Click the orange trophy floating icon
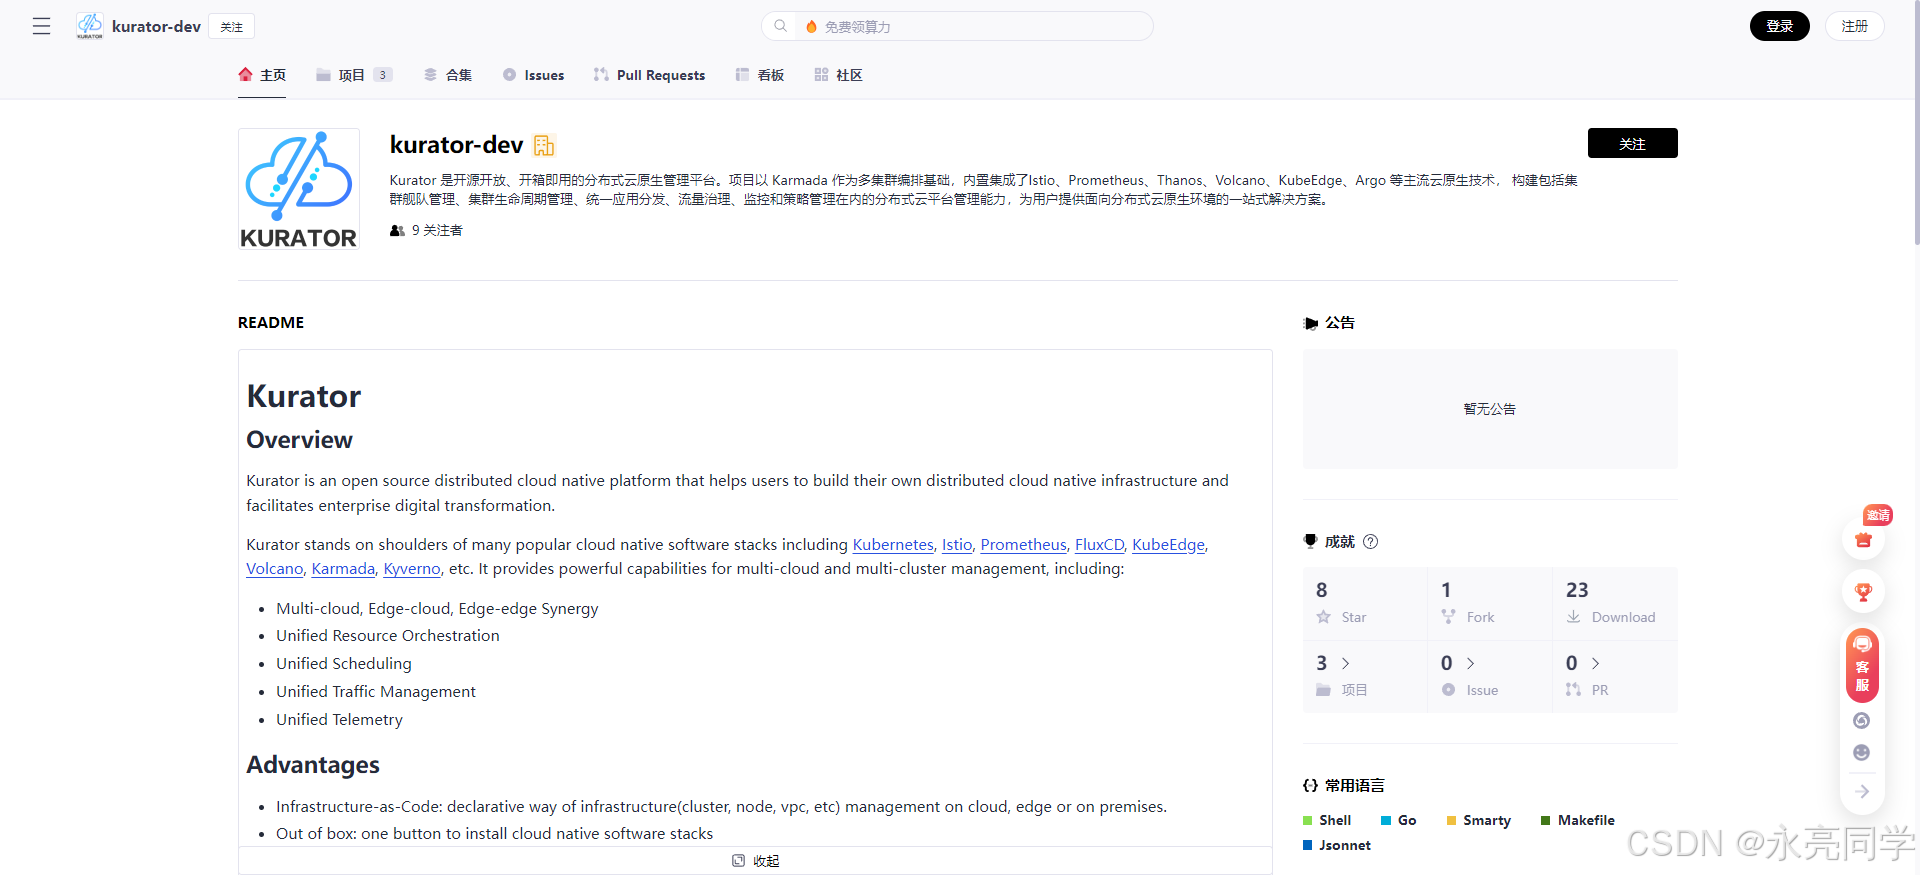This screenshot has height=875, width=1920. 1863,592
